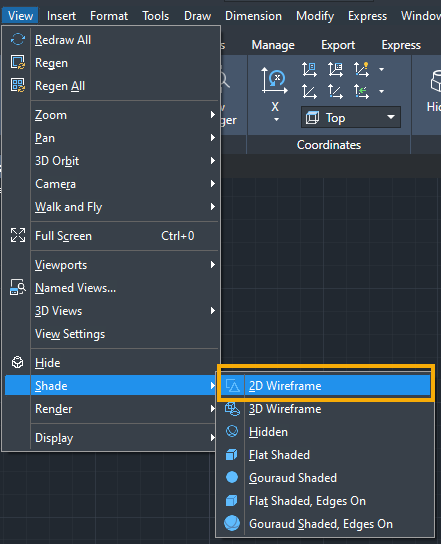
Task: Open the Top view dropdown
Action: click(350, 118)
